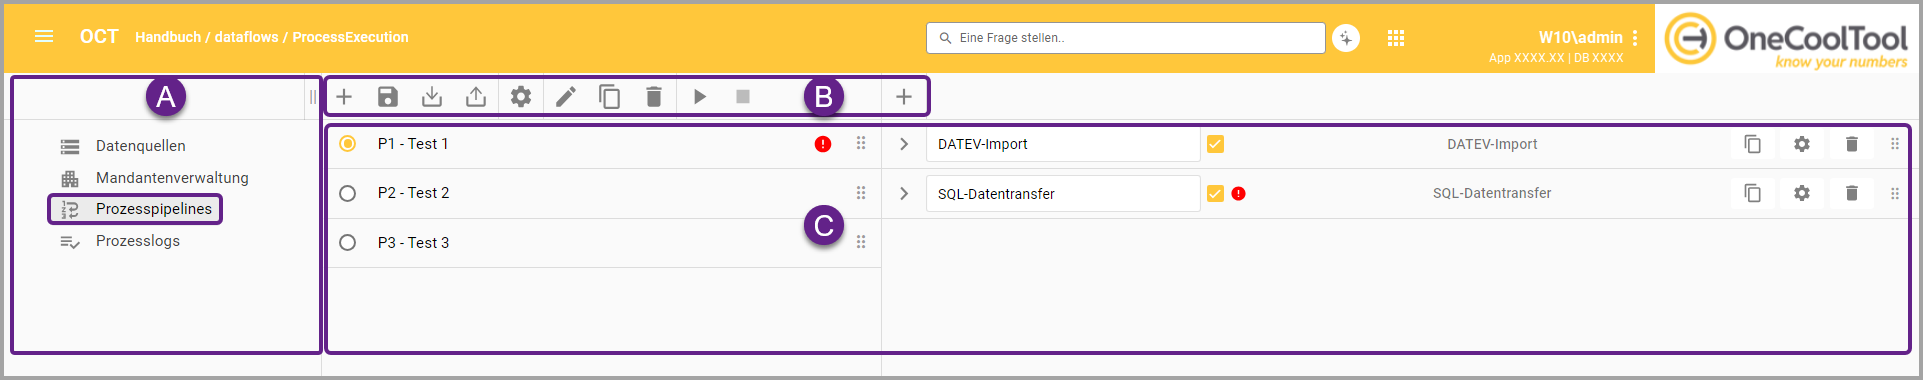Open the apps grid icon
This screenshot has width=1923, height=380.
[x=1396, y=38]
